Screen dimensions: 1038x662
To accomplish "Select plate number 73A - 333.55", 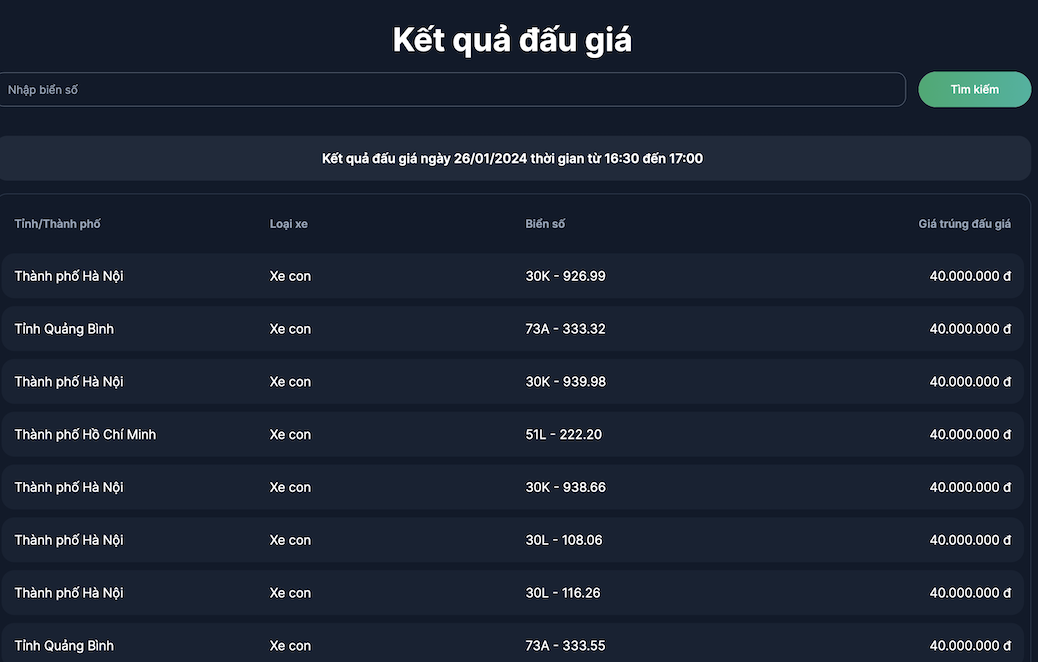I will click(x=565, y=646).
